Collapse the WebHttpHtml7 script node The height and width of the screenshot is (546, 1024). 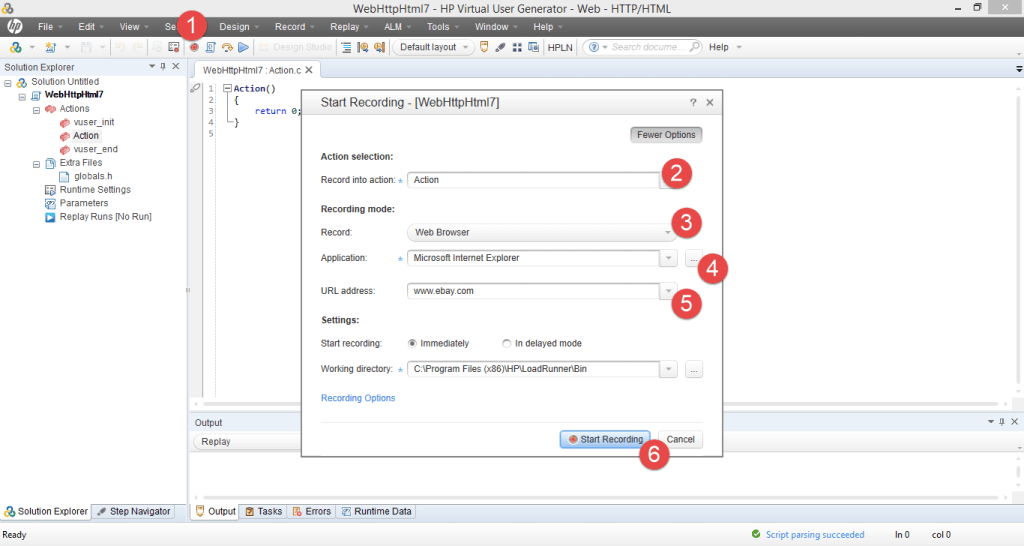point(22,97)
